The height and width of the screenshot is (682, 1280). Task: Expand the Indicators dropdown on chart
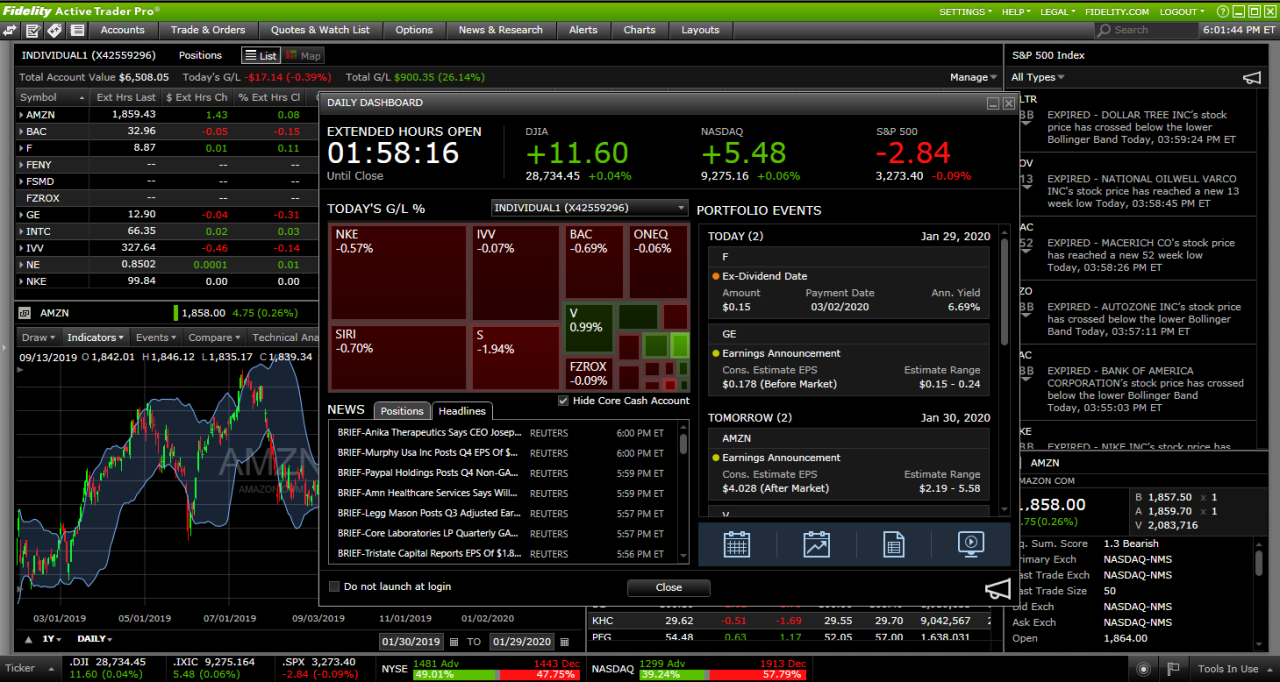(96, 338)
